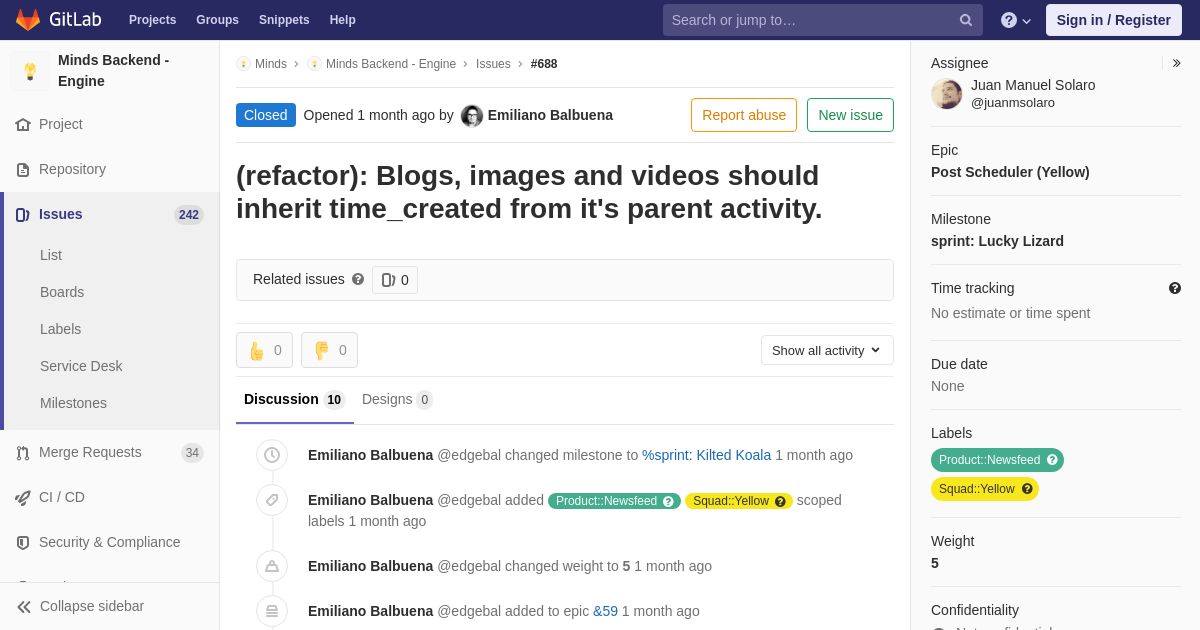1200x630 pixels.
Task: Click the Squad::Yellow label in sidebar
Action: 984,489
